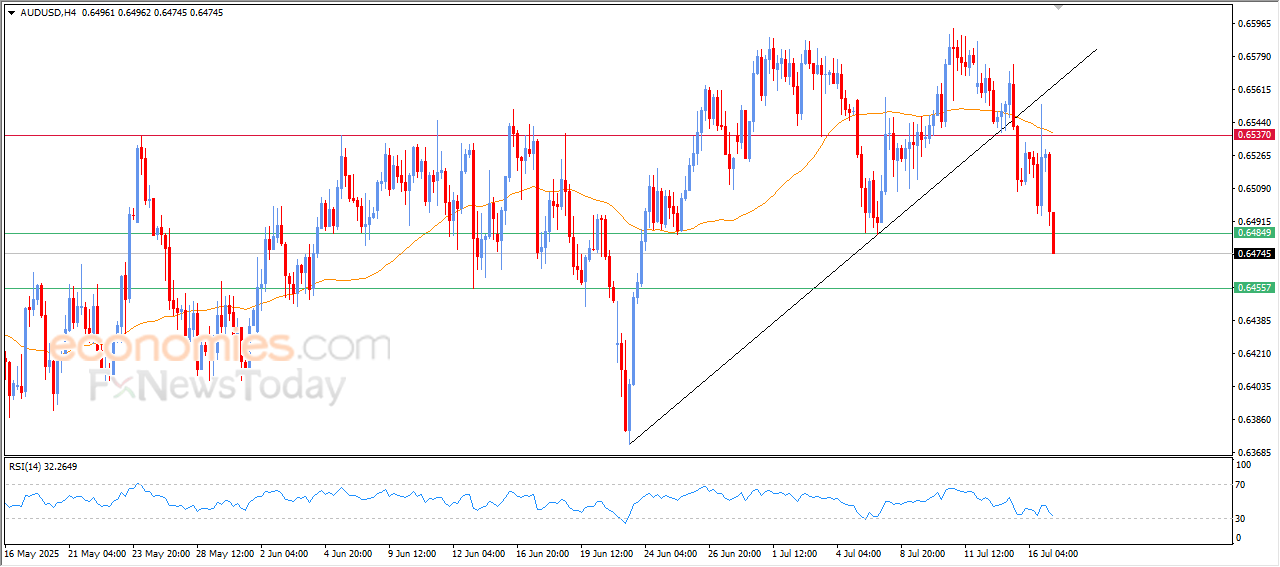This screenshot has width=1280, height=567.
Task: Click the 0.64915 price axis value
Action: click(x=1255, y=221)
